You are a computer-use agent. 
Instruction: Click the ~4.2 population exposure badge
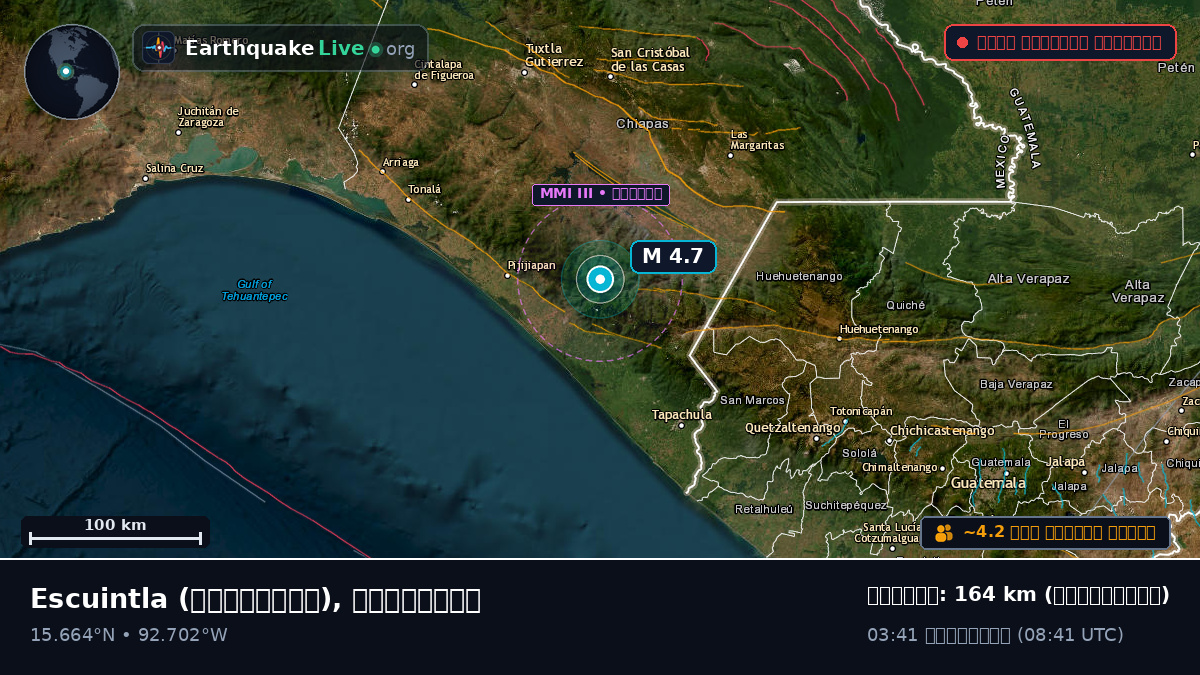coord(1045,532)
